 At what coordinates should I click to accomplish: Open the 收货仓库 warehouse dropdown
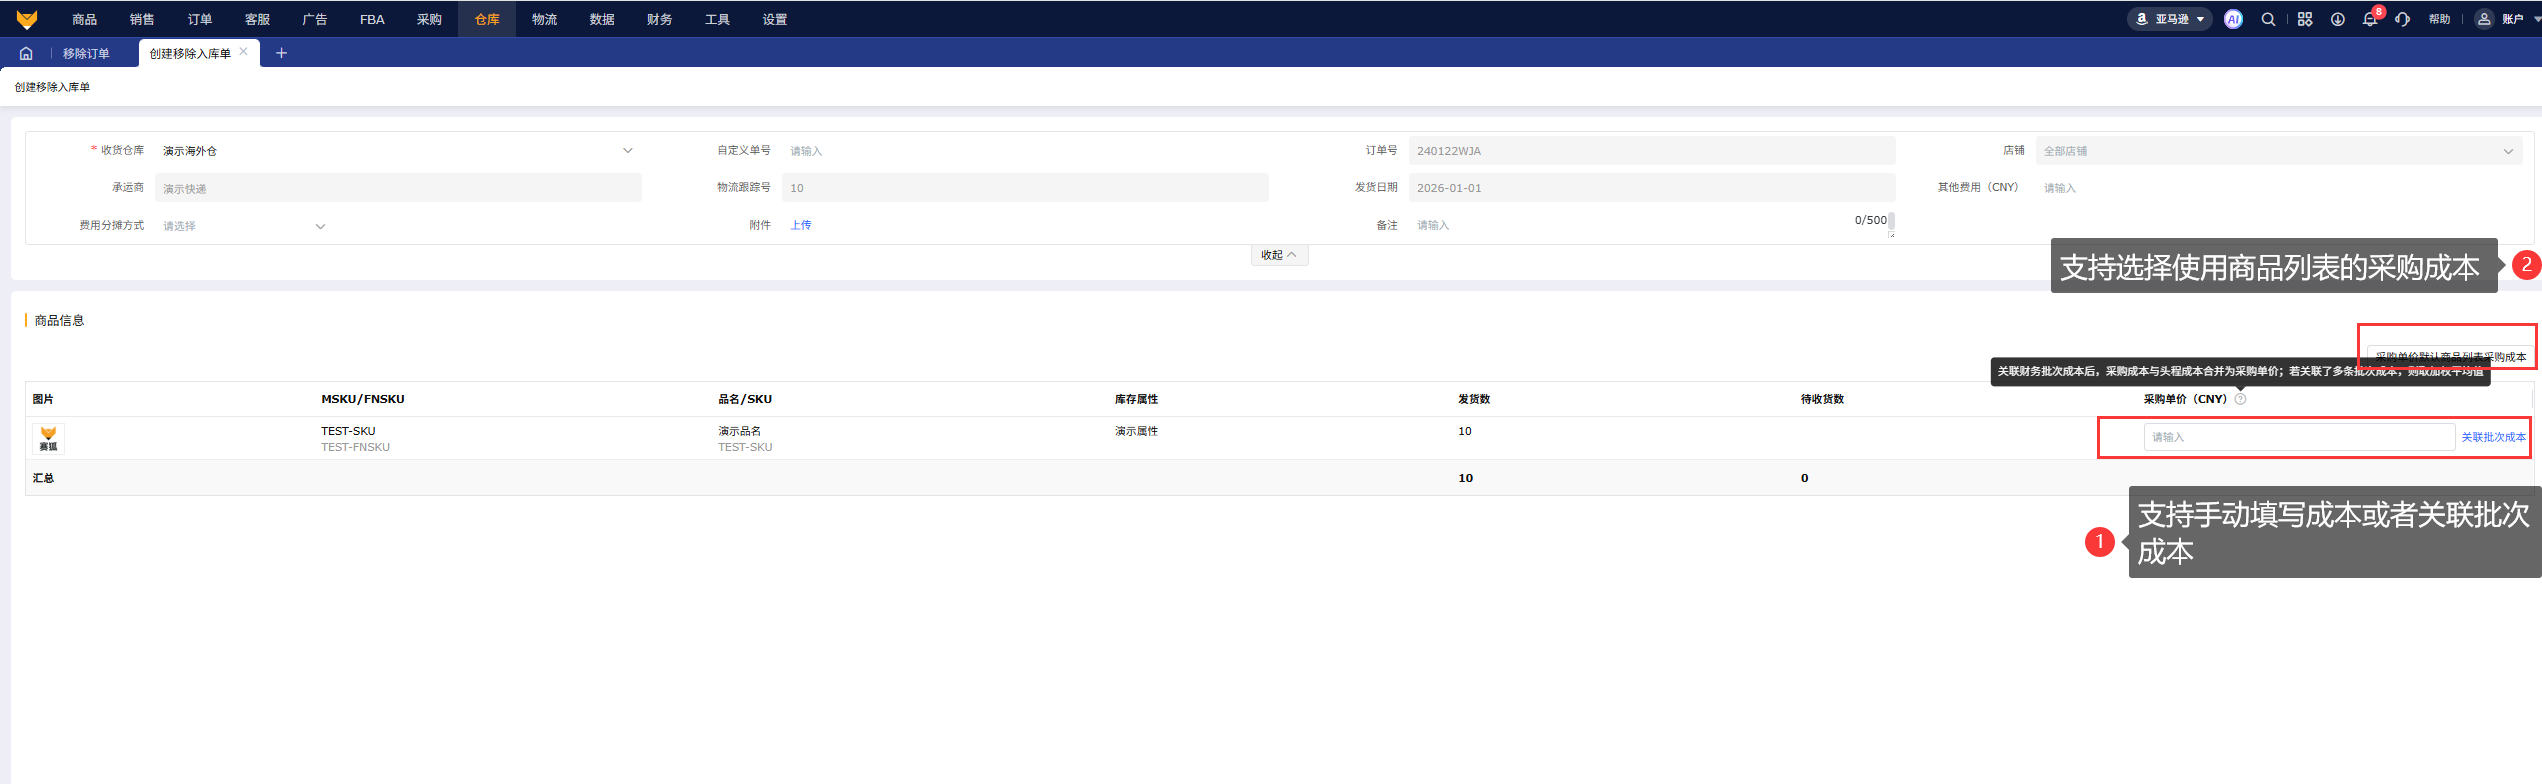(398, 151)
